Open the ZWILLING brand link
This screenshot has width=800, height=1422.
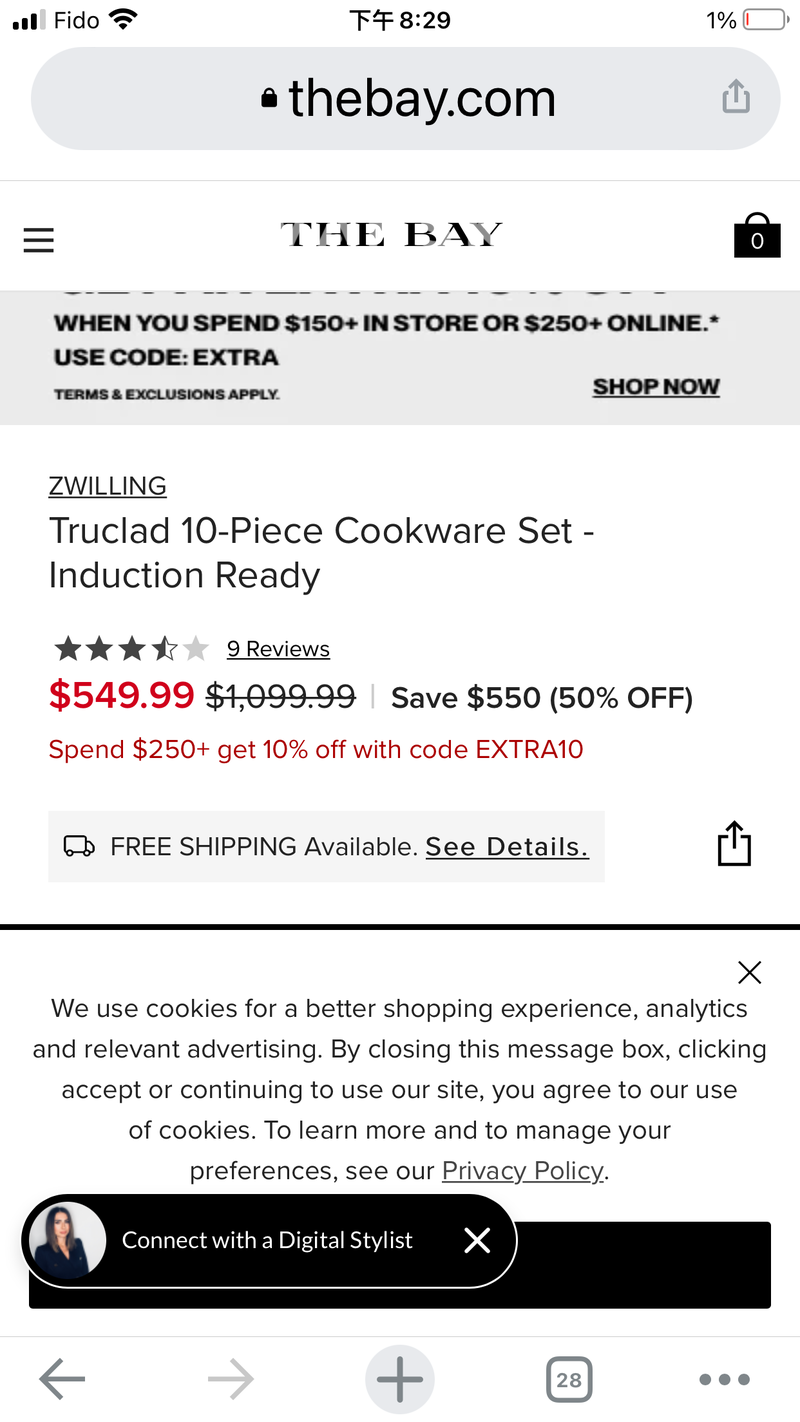(x=107, y=486)
